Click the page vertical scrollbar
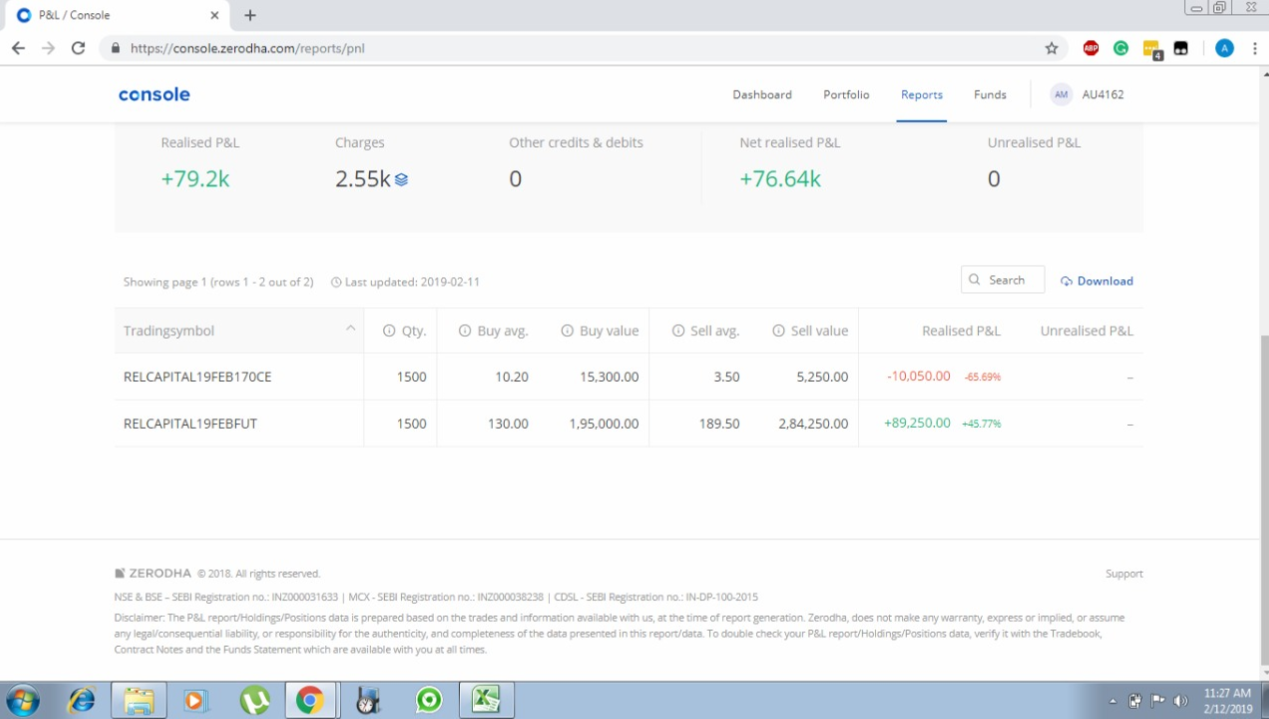1269x719 pixels. (1263, 505)
